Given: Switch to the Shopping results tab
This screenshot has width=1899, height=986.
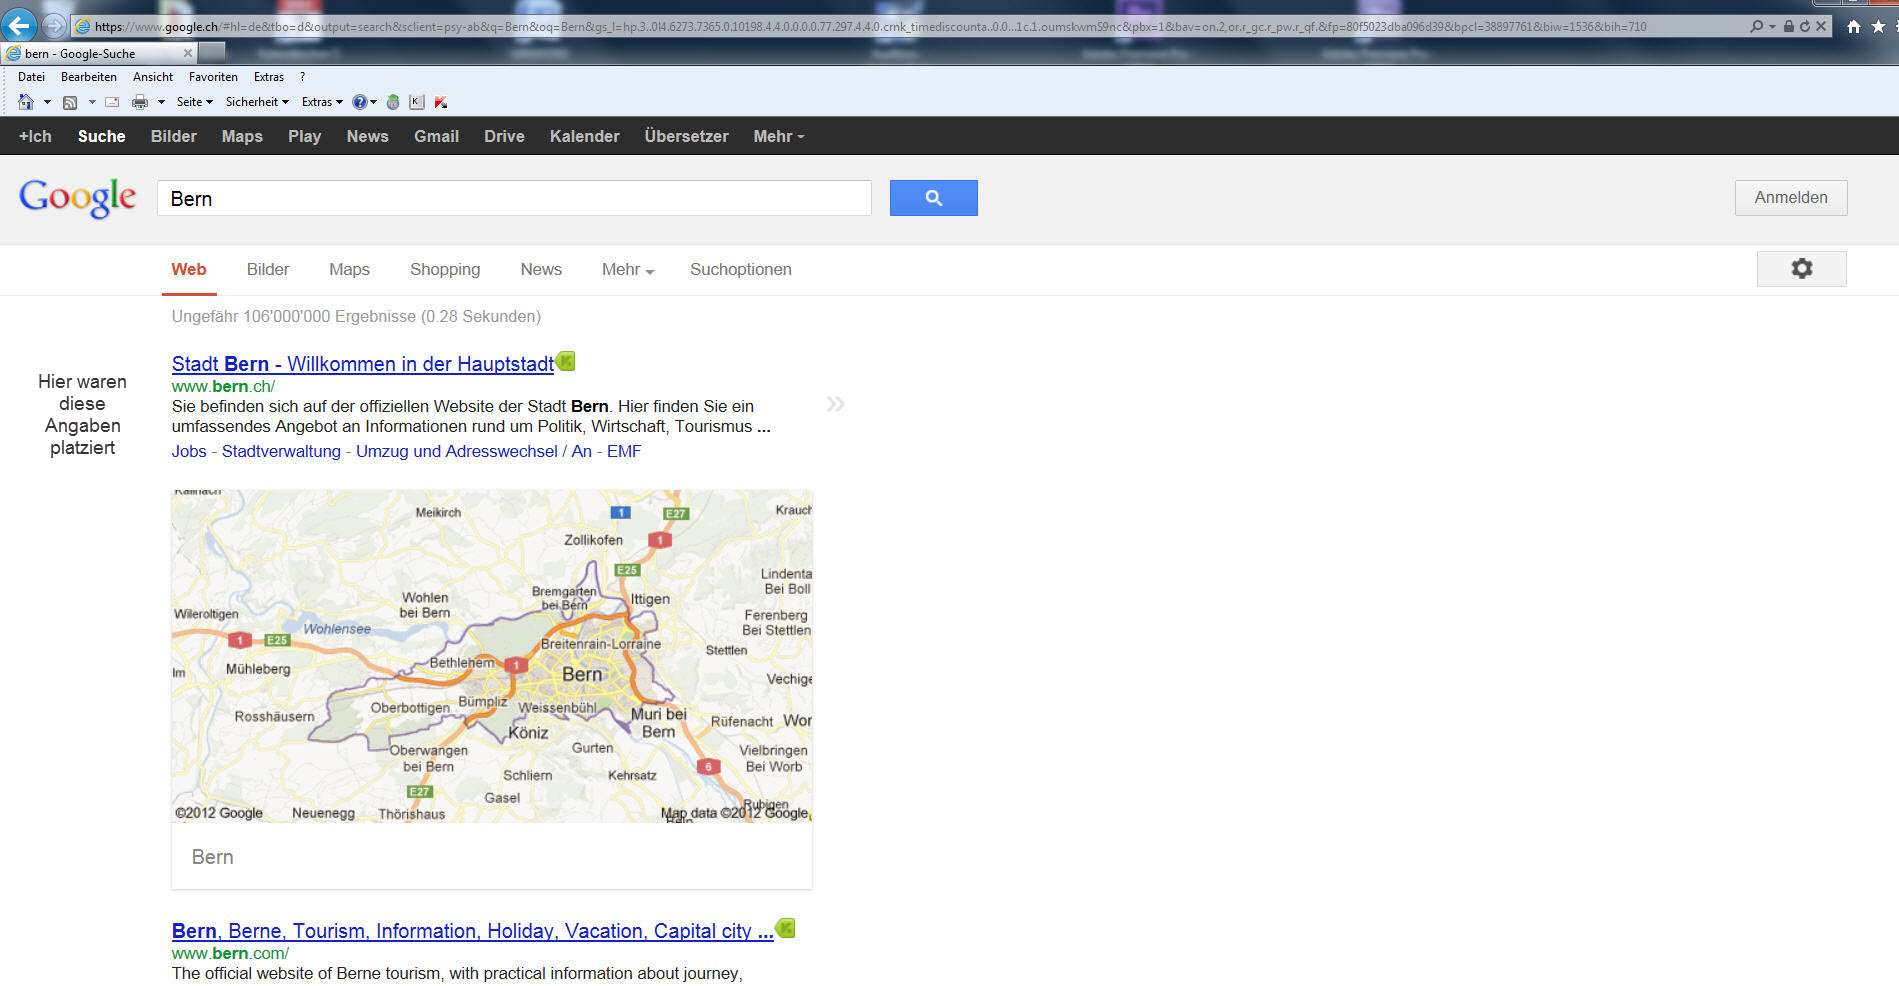Looking at the screenshot, I should point(445,269).
